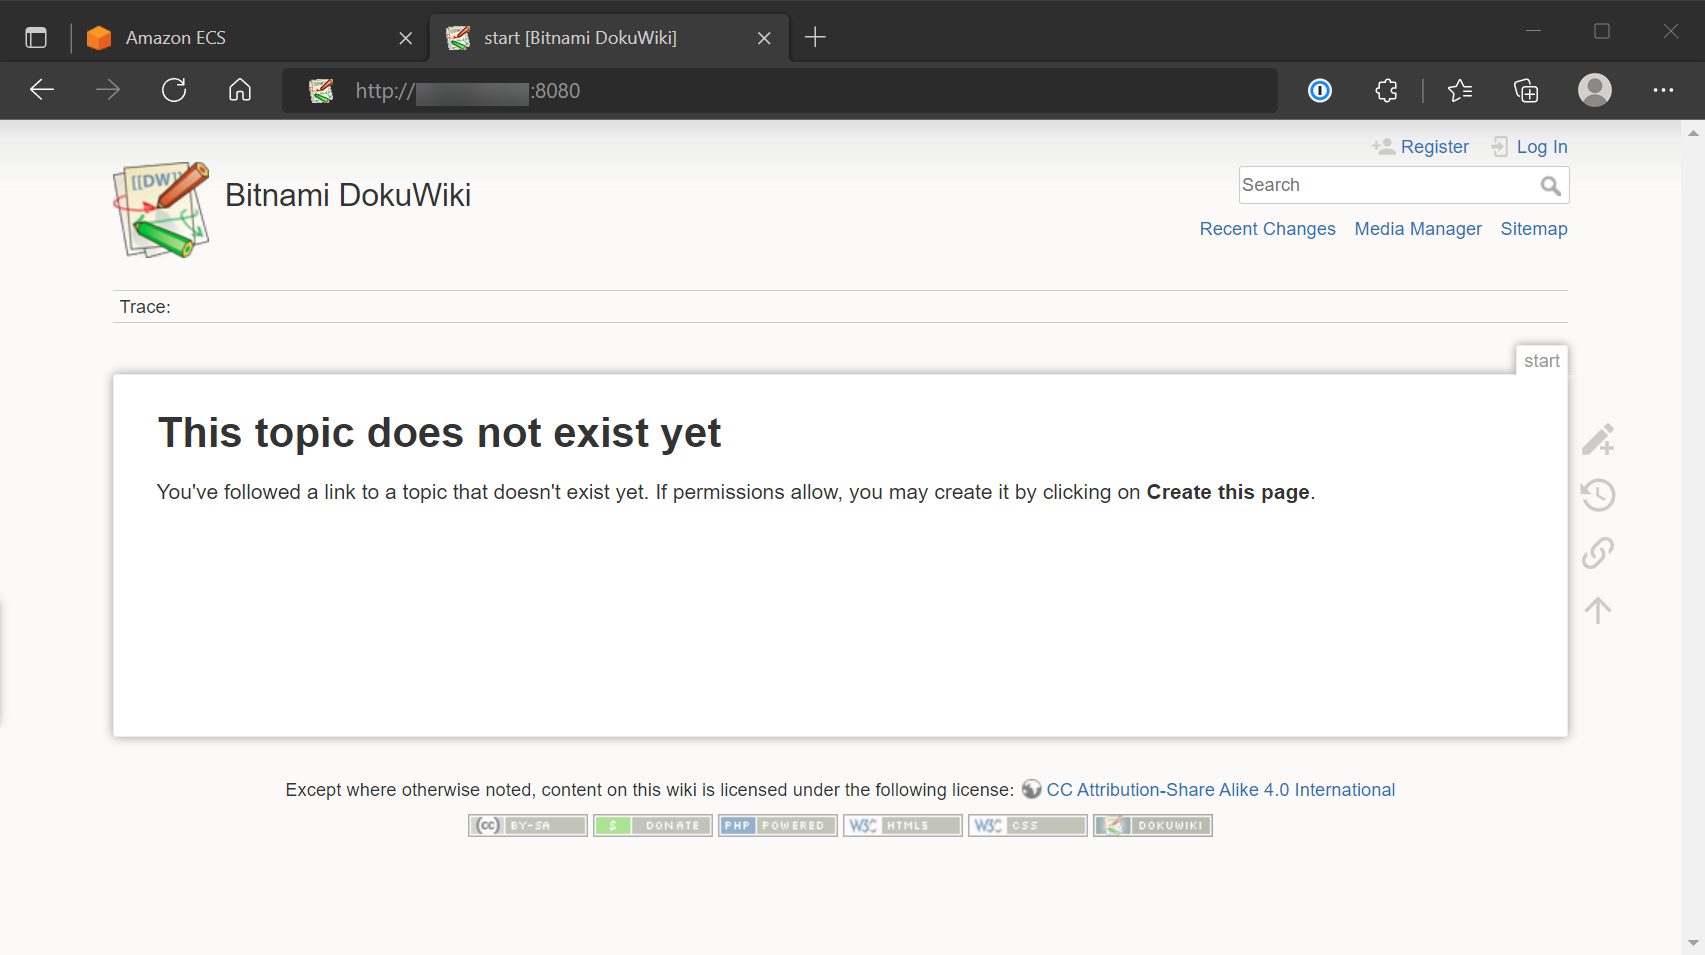Close the DokuWiki tab
1705x955 pixels.
tap(764, 38)
